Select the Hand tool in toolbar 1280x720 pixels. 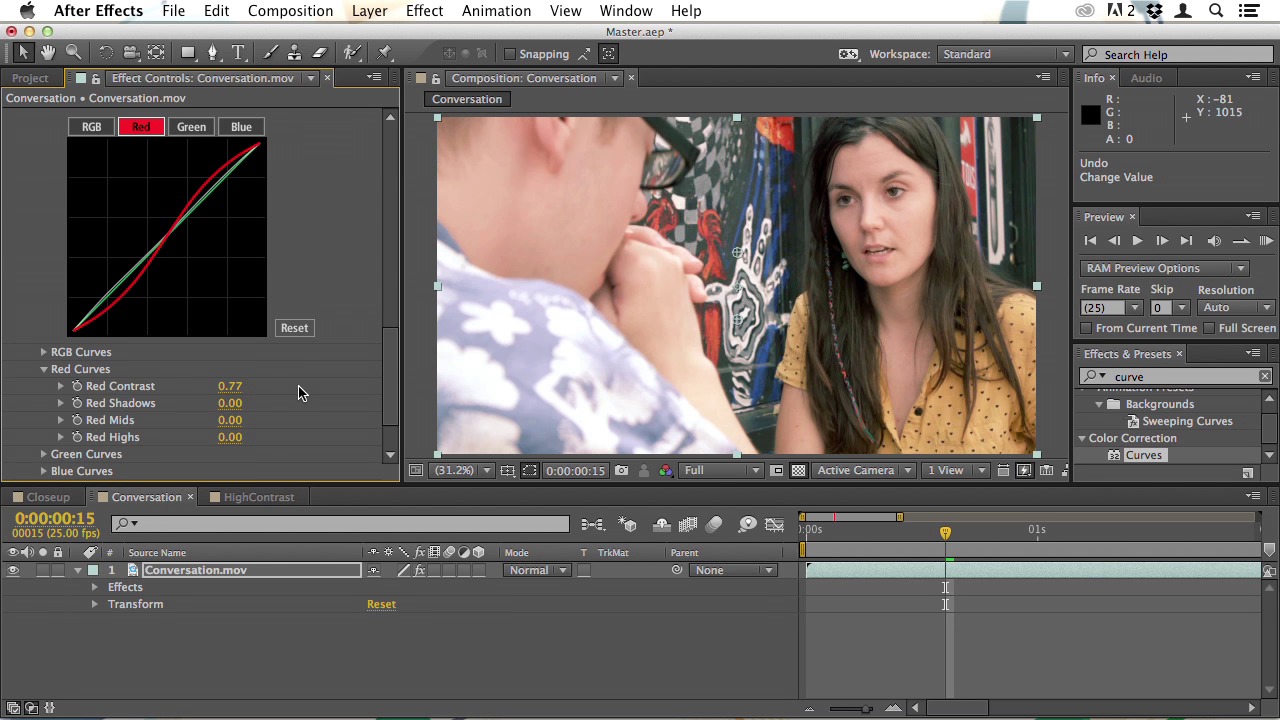pos(48,53)
